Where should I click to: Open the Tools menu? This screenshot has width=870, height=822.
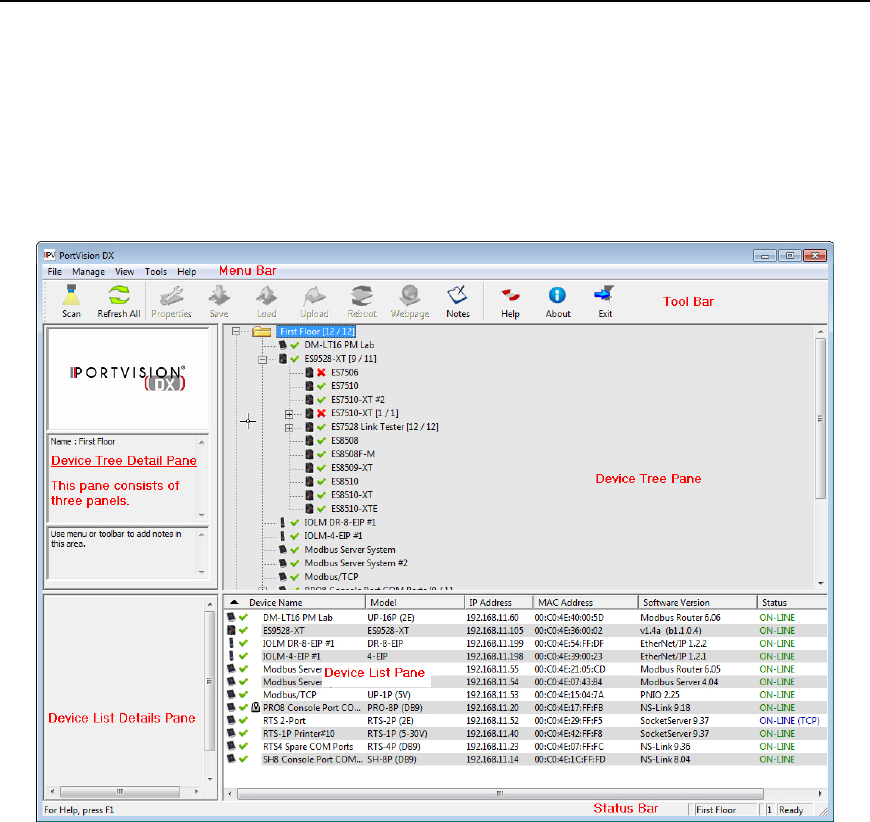(156, 272)
